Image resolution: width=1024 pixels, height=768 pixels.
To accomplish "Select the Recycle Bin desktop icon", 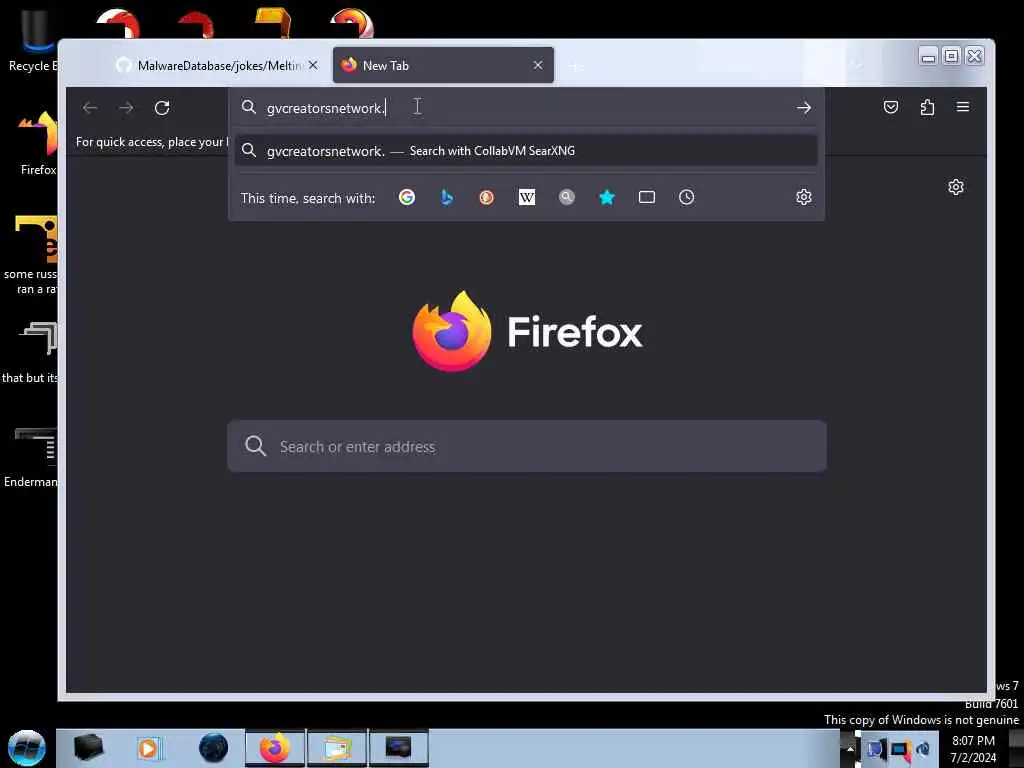I will click(33, 39).
